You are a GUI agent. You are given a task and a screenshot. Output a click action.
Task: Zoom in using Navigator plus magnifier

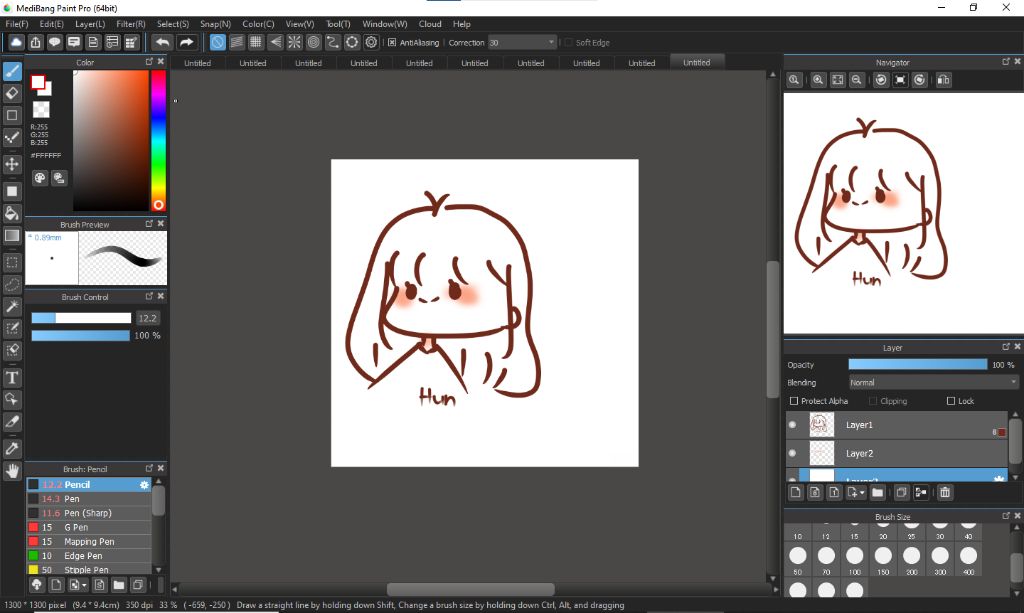(x=818, y=80)
